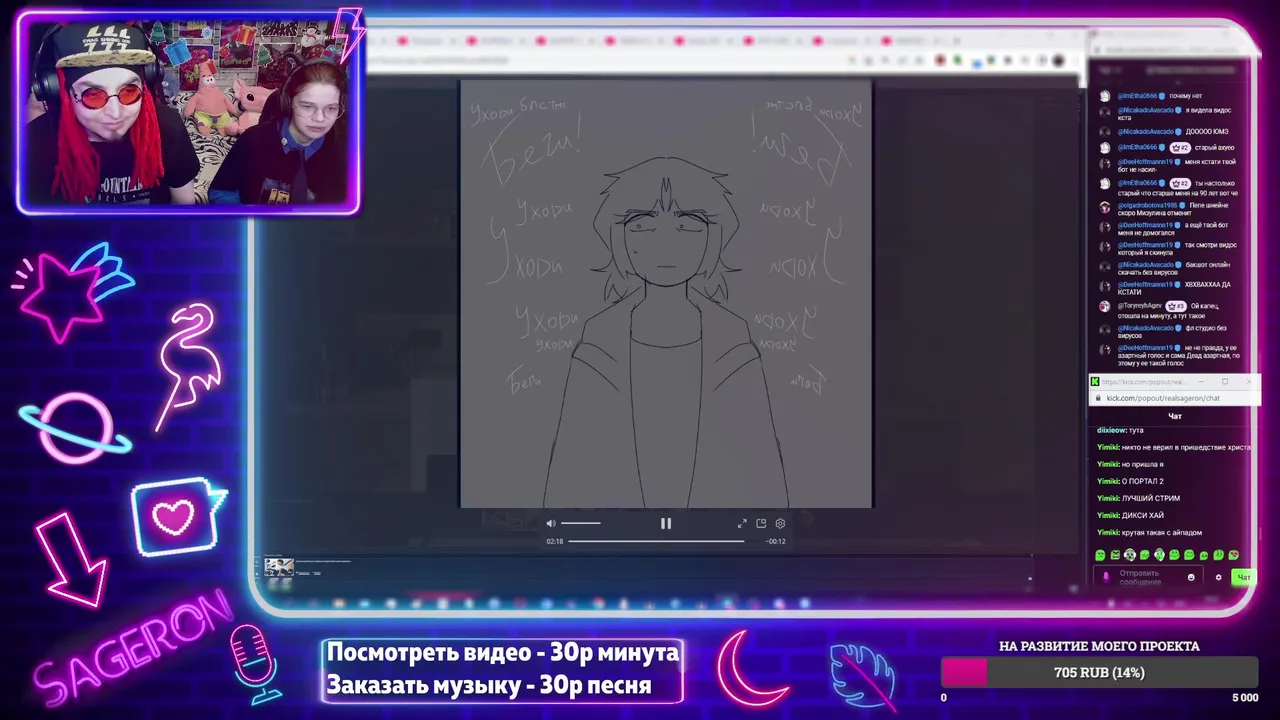Image resolution: width=1280 pixels, height=720 pixels.
Task: Click diixieow username in Kick chat
Action: pos(1110,430)
